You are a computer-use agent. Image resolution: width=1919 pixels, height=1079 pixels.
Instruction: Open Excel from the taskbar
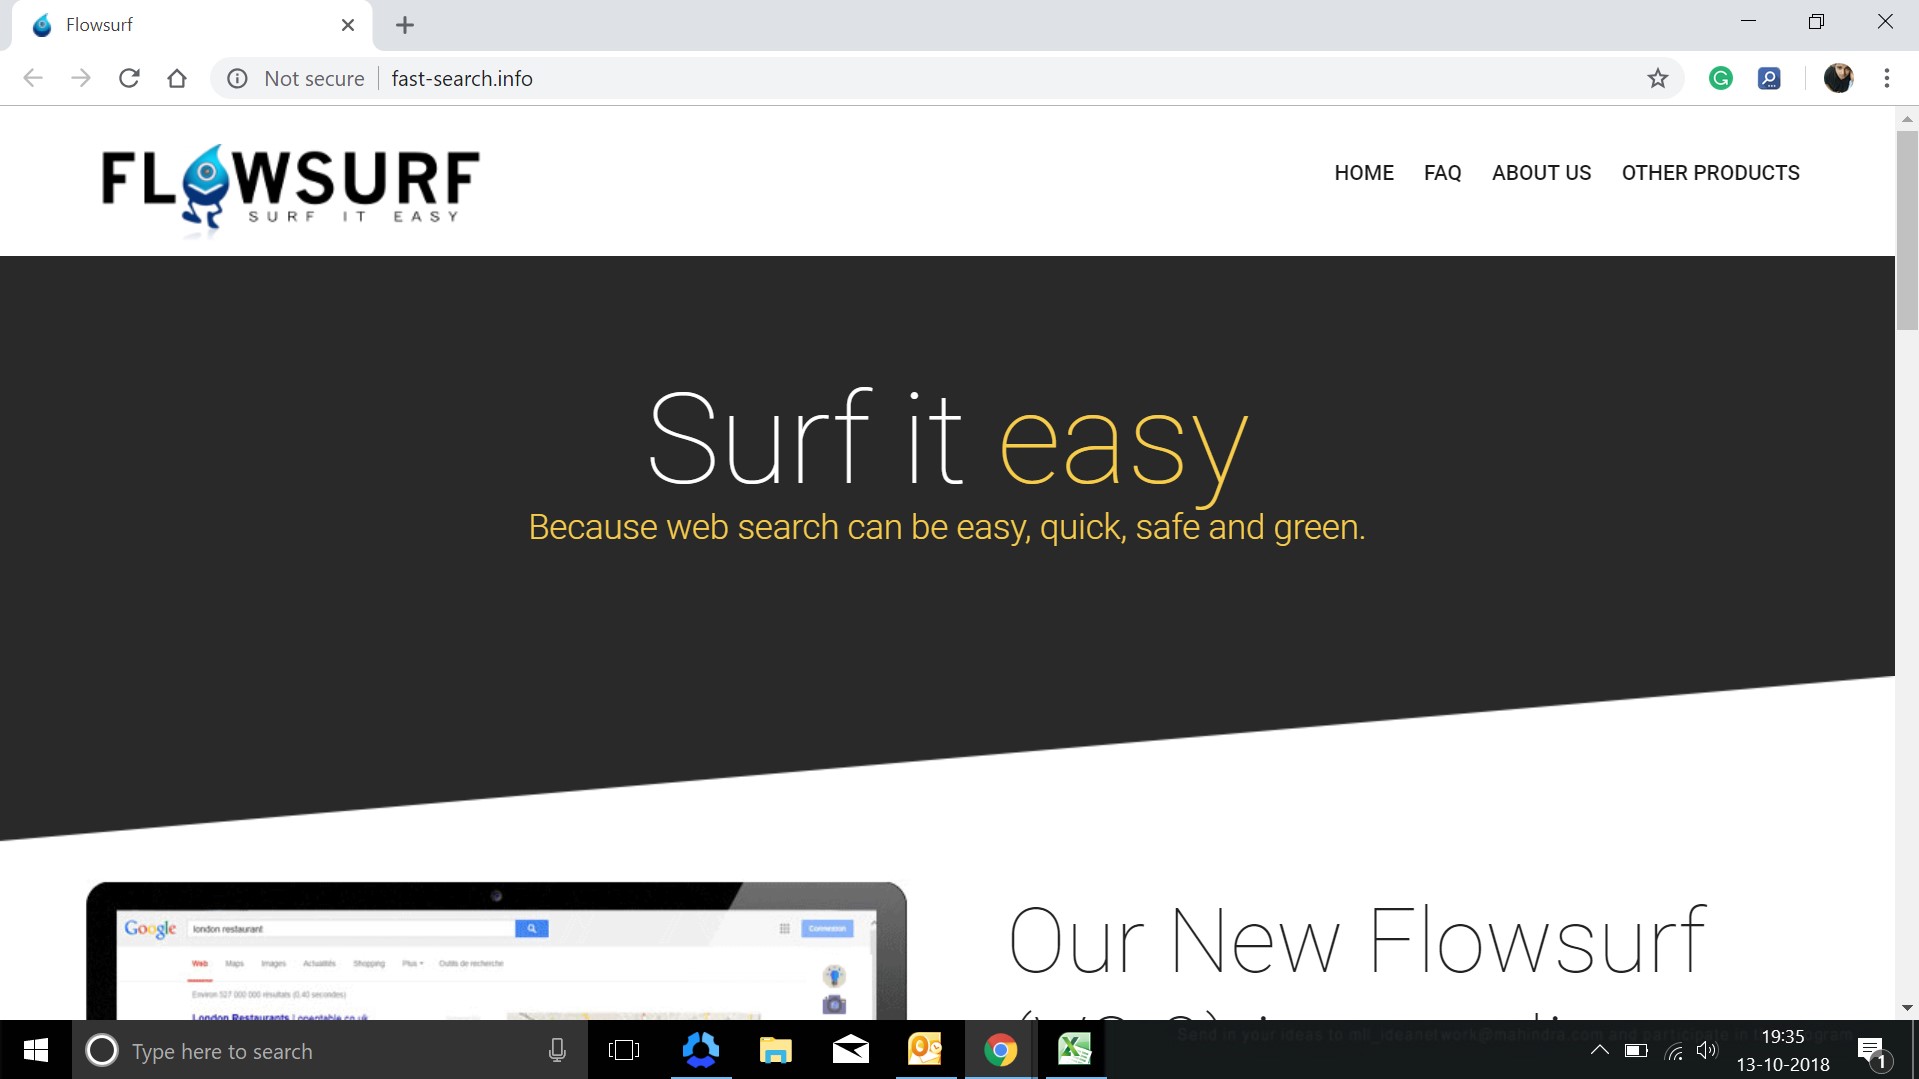(x=1075, y=1050)
